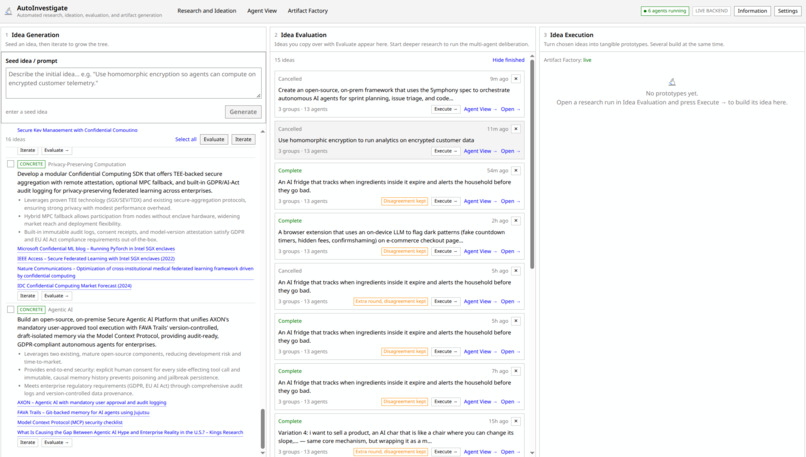Image resolution: width=806 pixels, height=457 pixels.
Task: Open the Model Context Protocol security checklist link
Action: pyautogui.click(x=70, y=423)
